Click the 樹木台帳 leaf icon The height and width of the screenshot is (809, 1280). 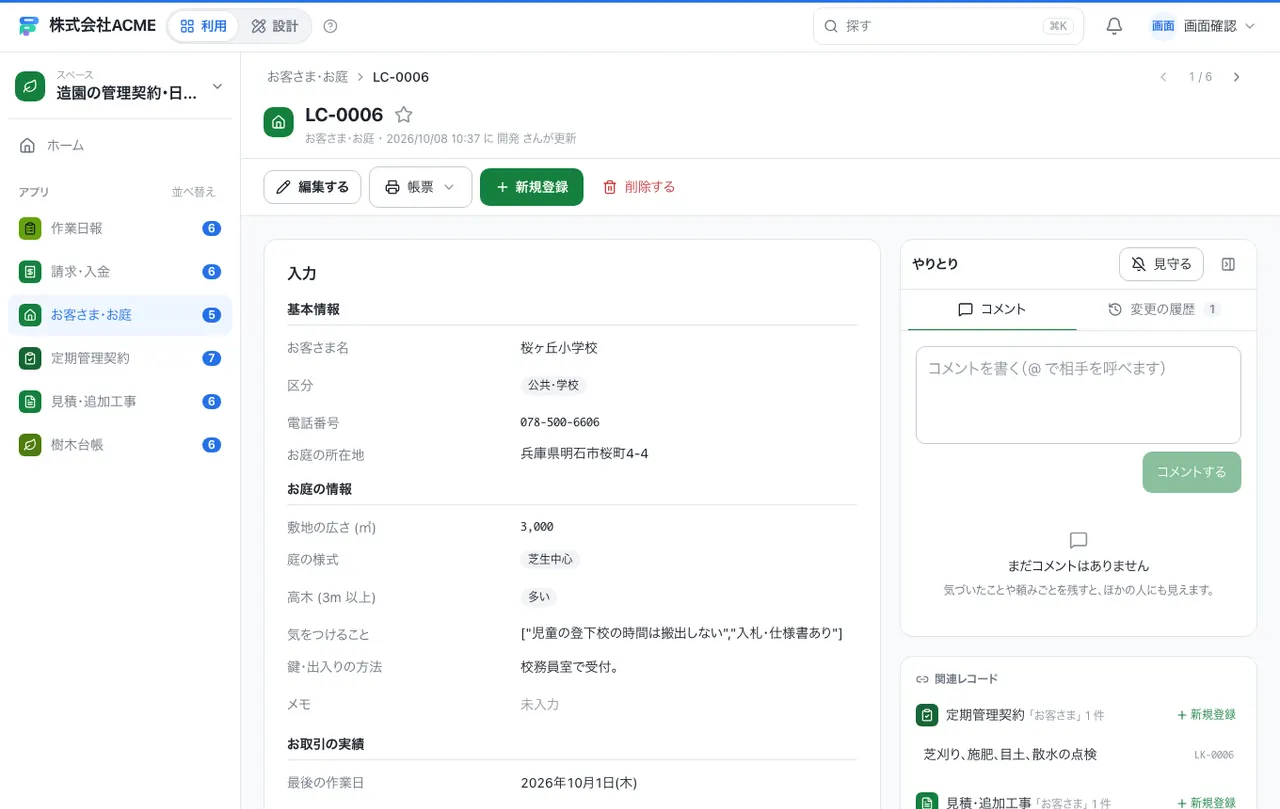[x=30, y=444]
